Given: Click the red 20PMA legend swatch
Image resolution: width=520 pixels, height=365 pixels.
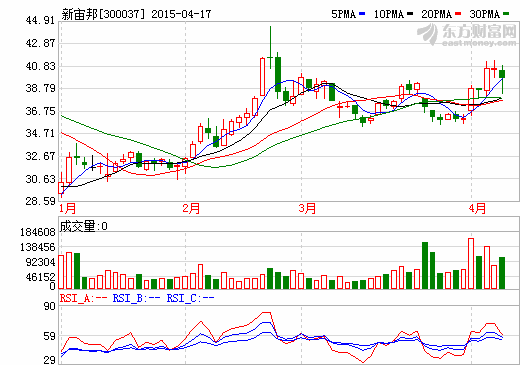Looking at the screenshot, I should pos(458,14).
